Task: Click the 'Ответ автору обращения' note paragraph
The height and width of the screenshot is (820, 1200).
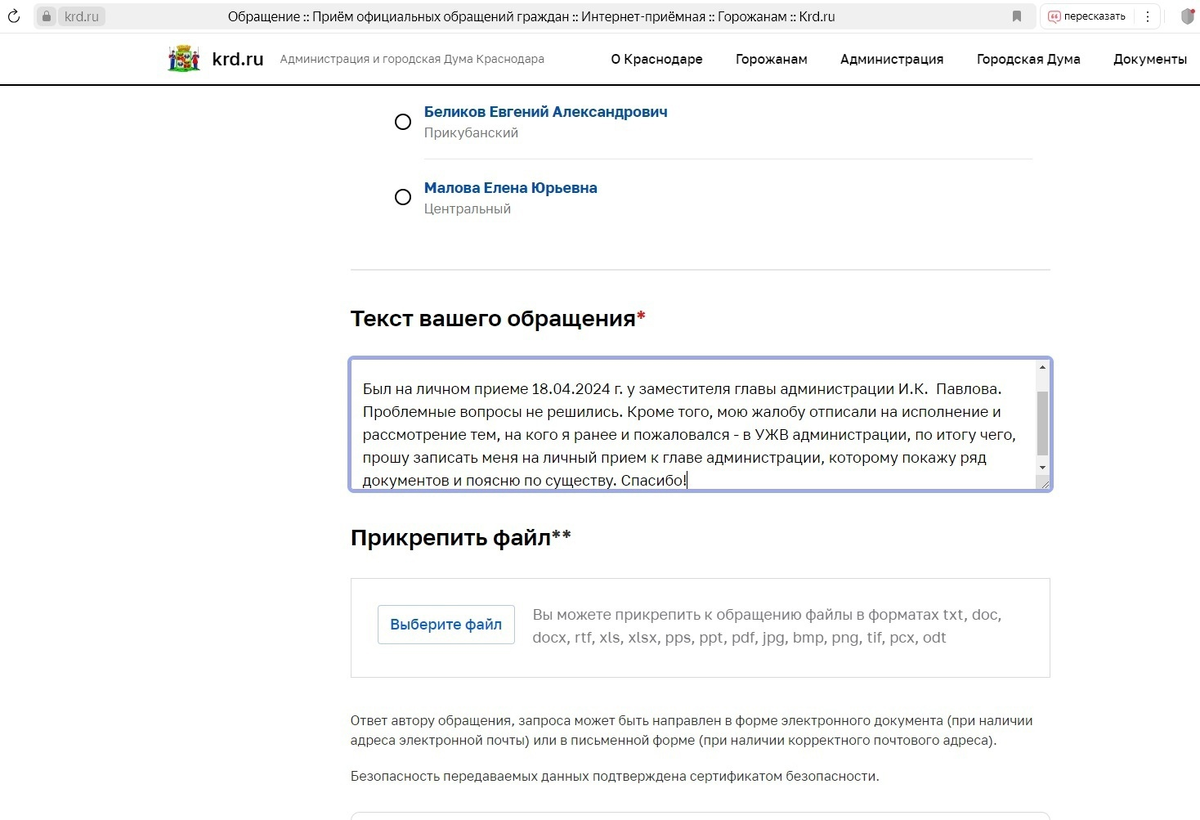Action: 691,731
